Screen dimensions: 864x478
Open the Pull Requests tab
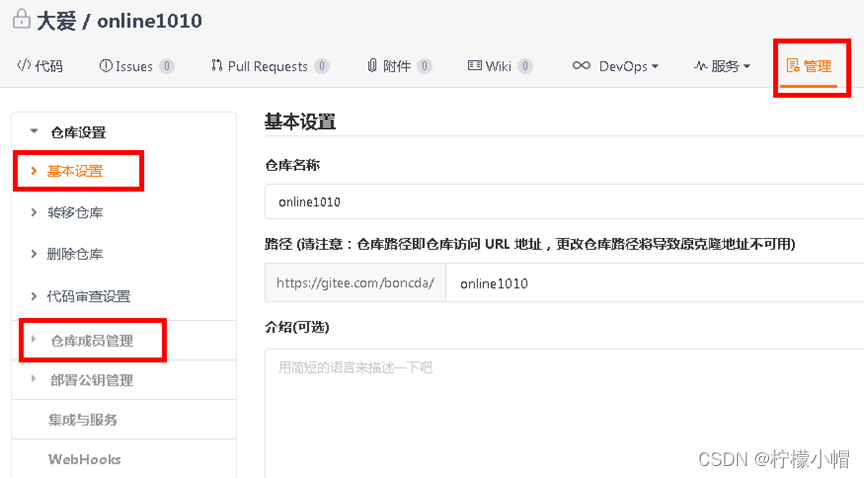pyautogui.click(x=270, y=66)
